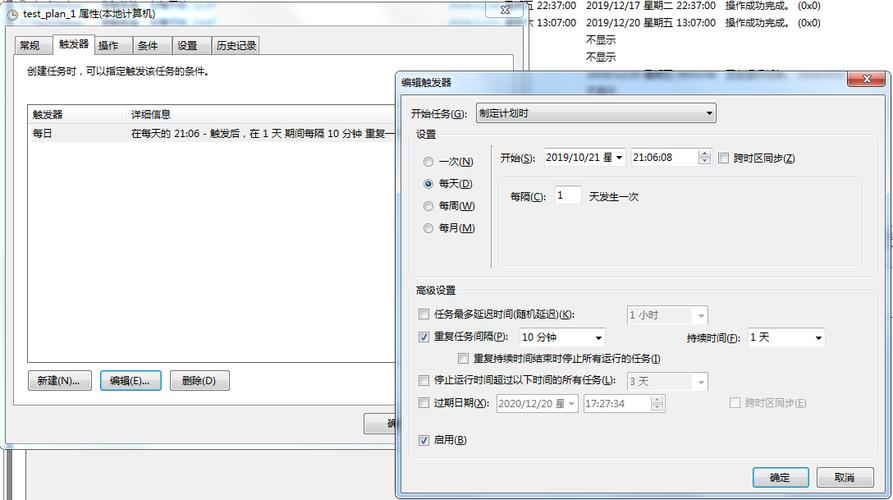Click the 2019/12/17 星期二 22:37:00 history entry
This screenshot has height=500, width=893.
click(x=651, y=6)
